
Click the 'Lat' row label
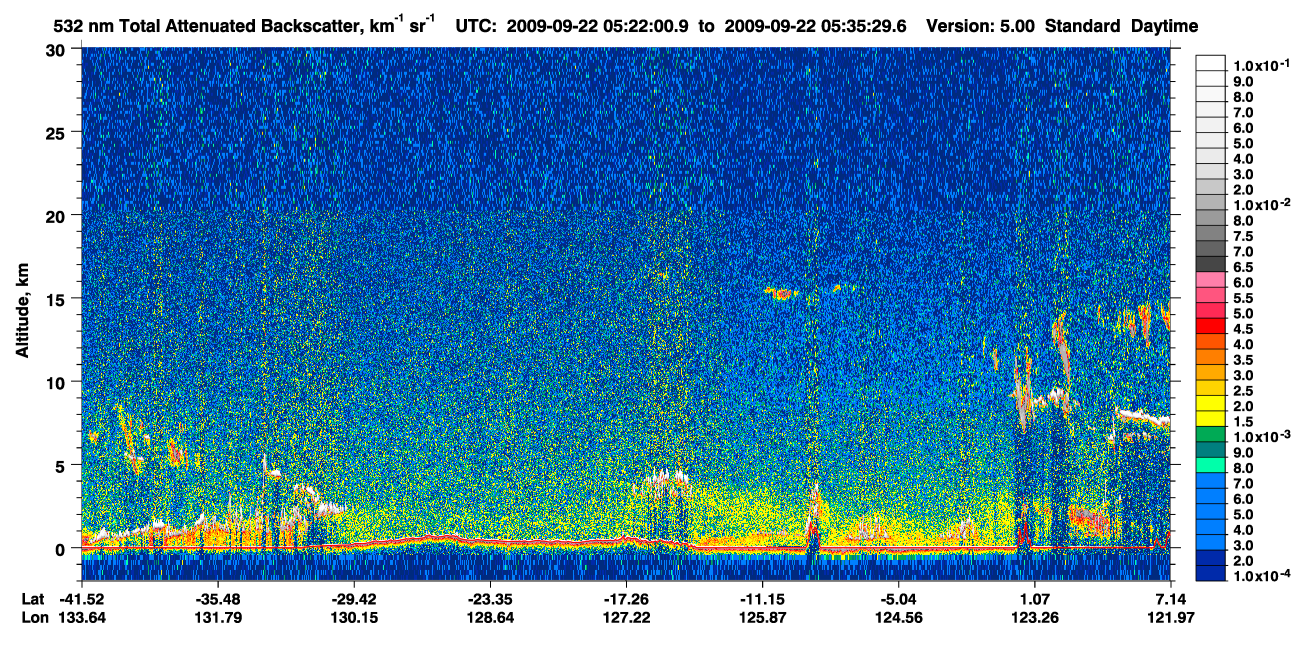pos(32,598)
